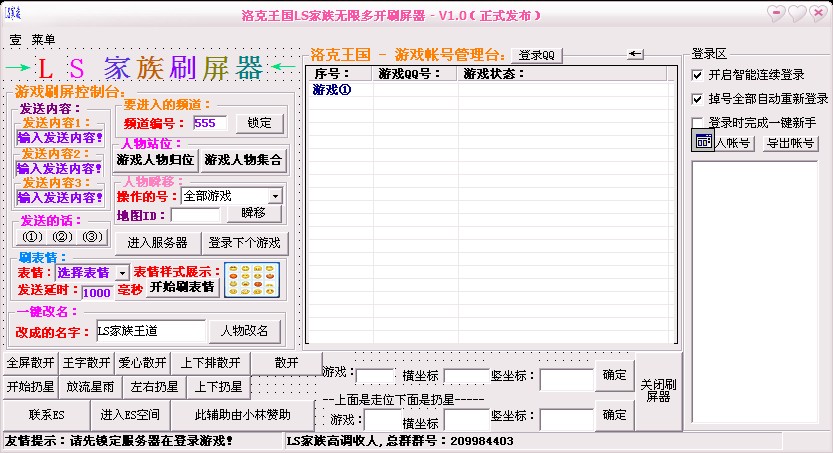Click 爱心散开 button
Screen dimensions: 833x453
tap(142, 363)
